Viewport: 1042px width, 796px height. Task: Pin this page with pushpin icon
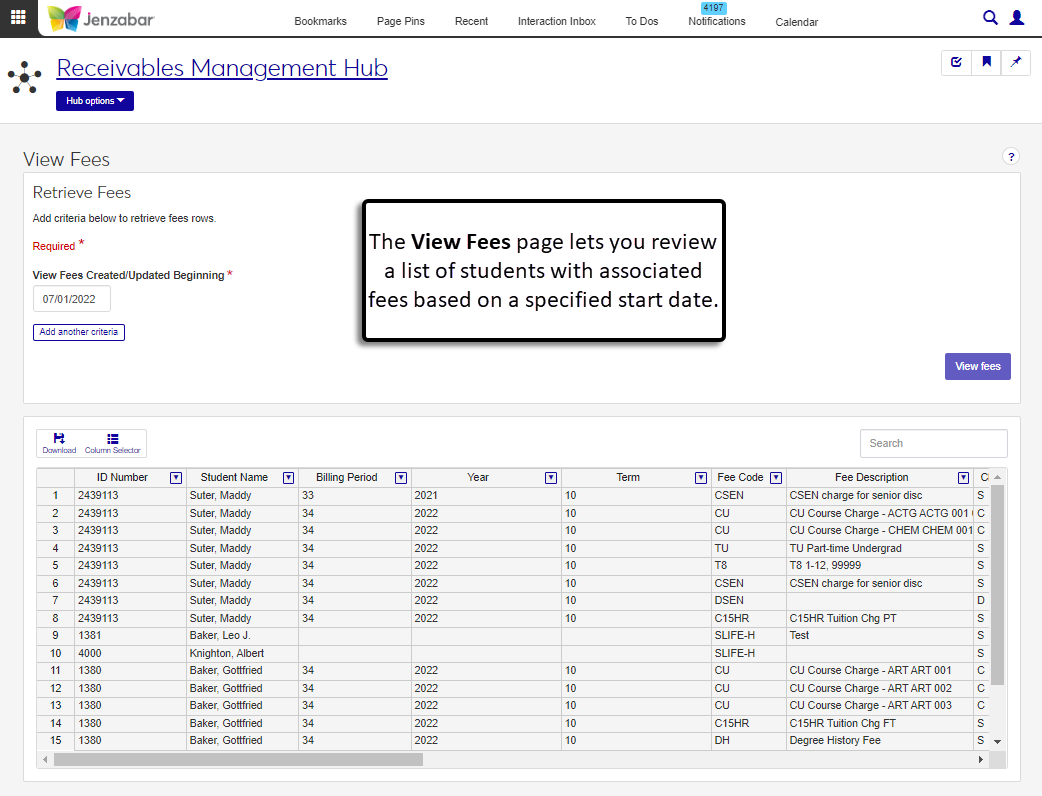1016,62
